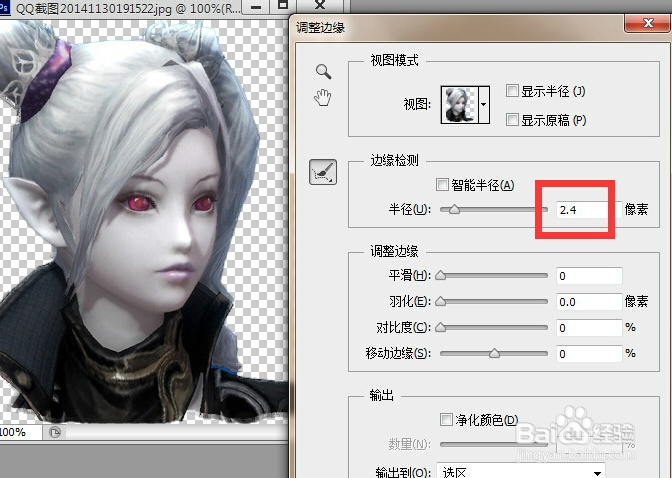
Task: Close the 调整边缘 dialog
Action: pyautogui.click(x=647, y=23)
